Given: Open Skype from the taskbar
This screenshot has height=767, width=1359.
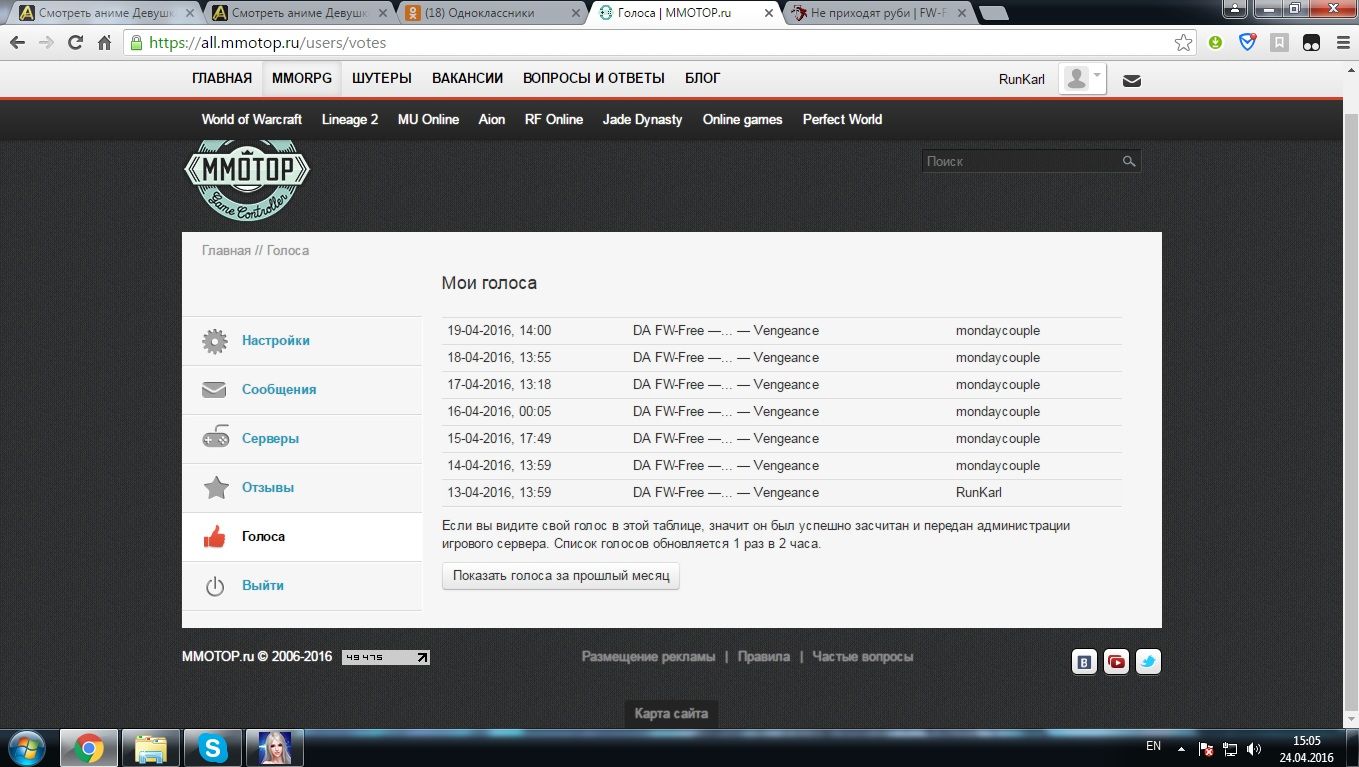Looking at the screenshot, I should pyautogui.click(x=212, y=748).
